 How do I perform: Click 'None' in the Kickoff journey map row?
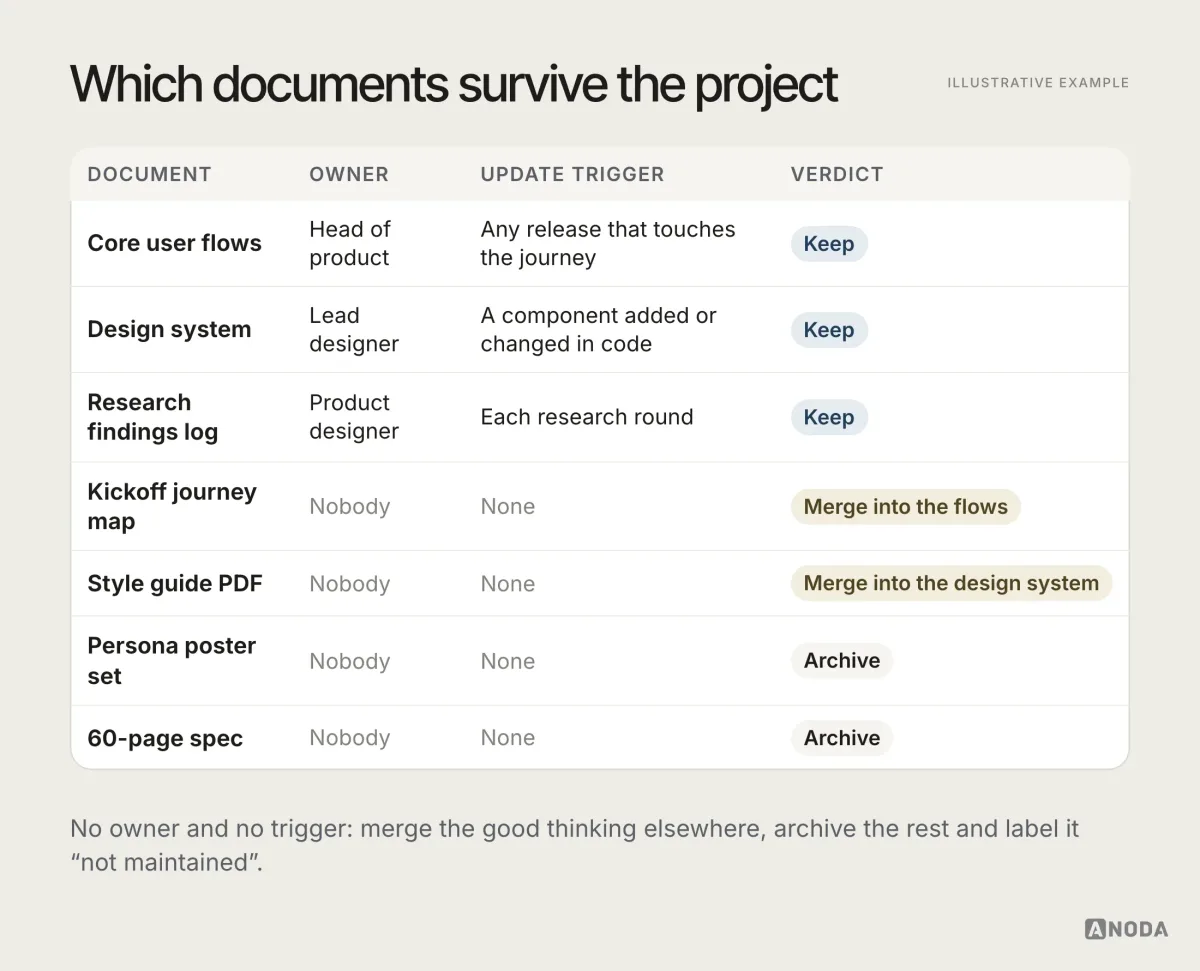[508, 506]
